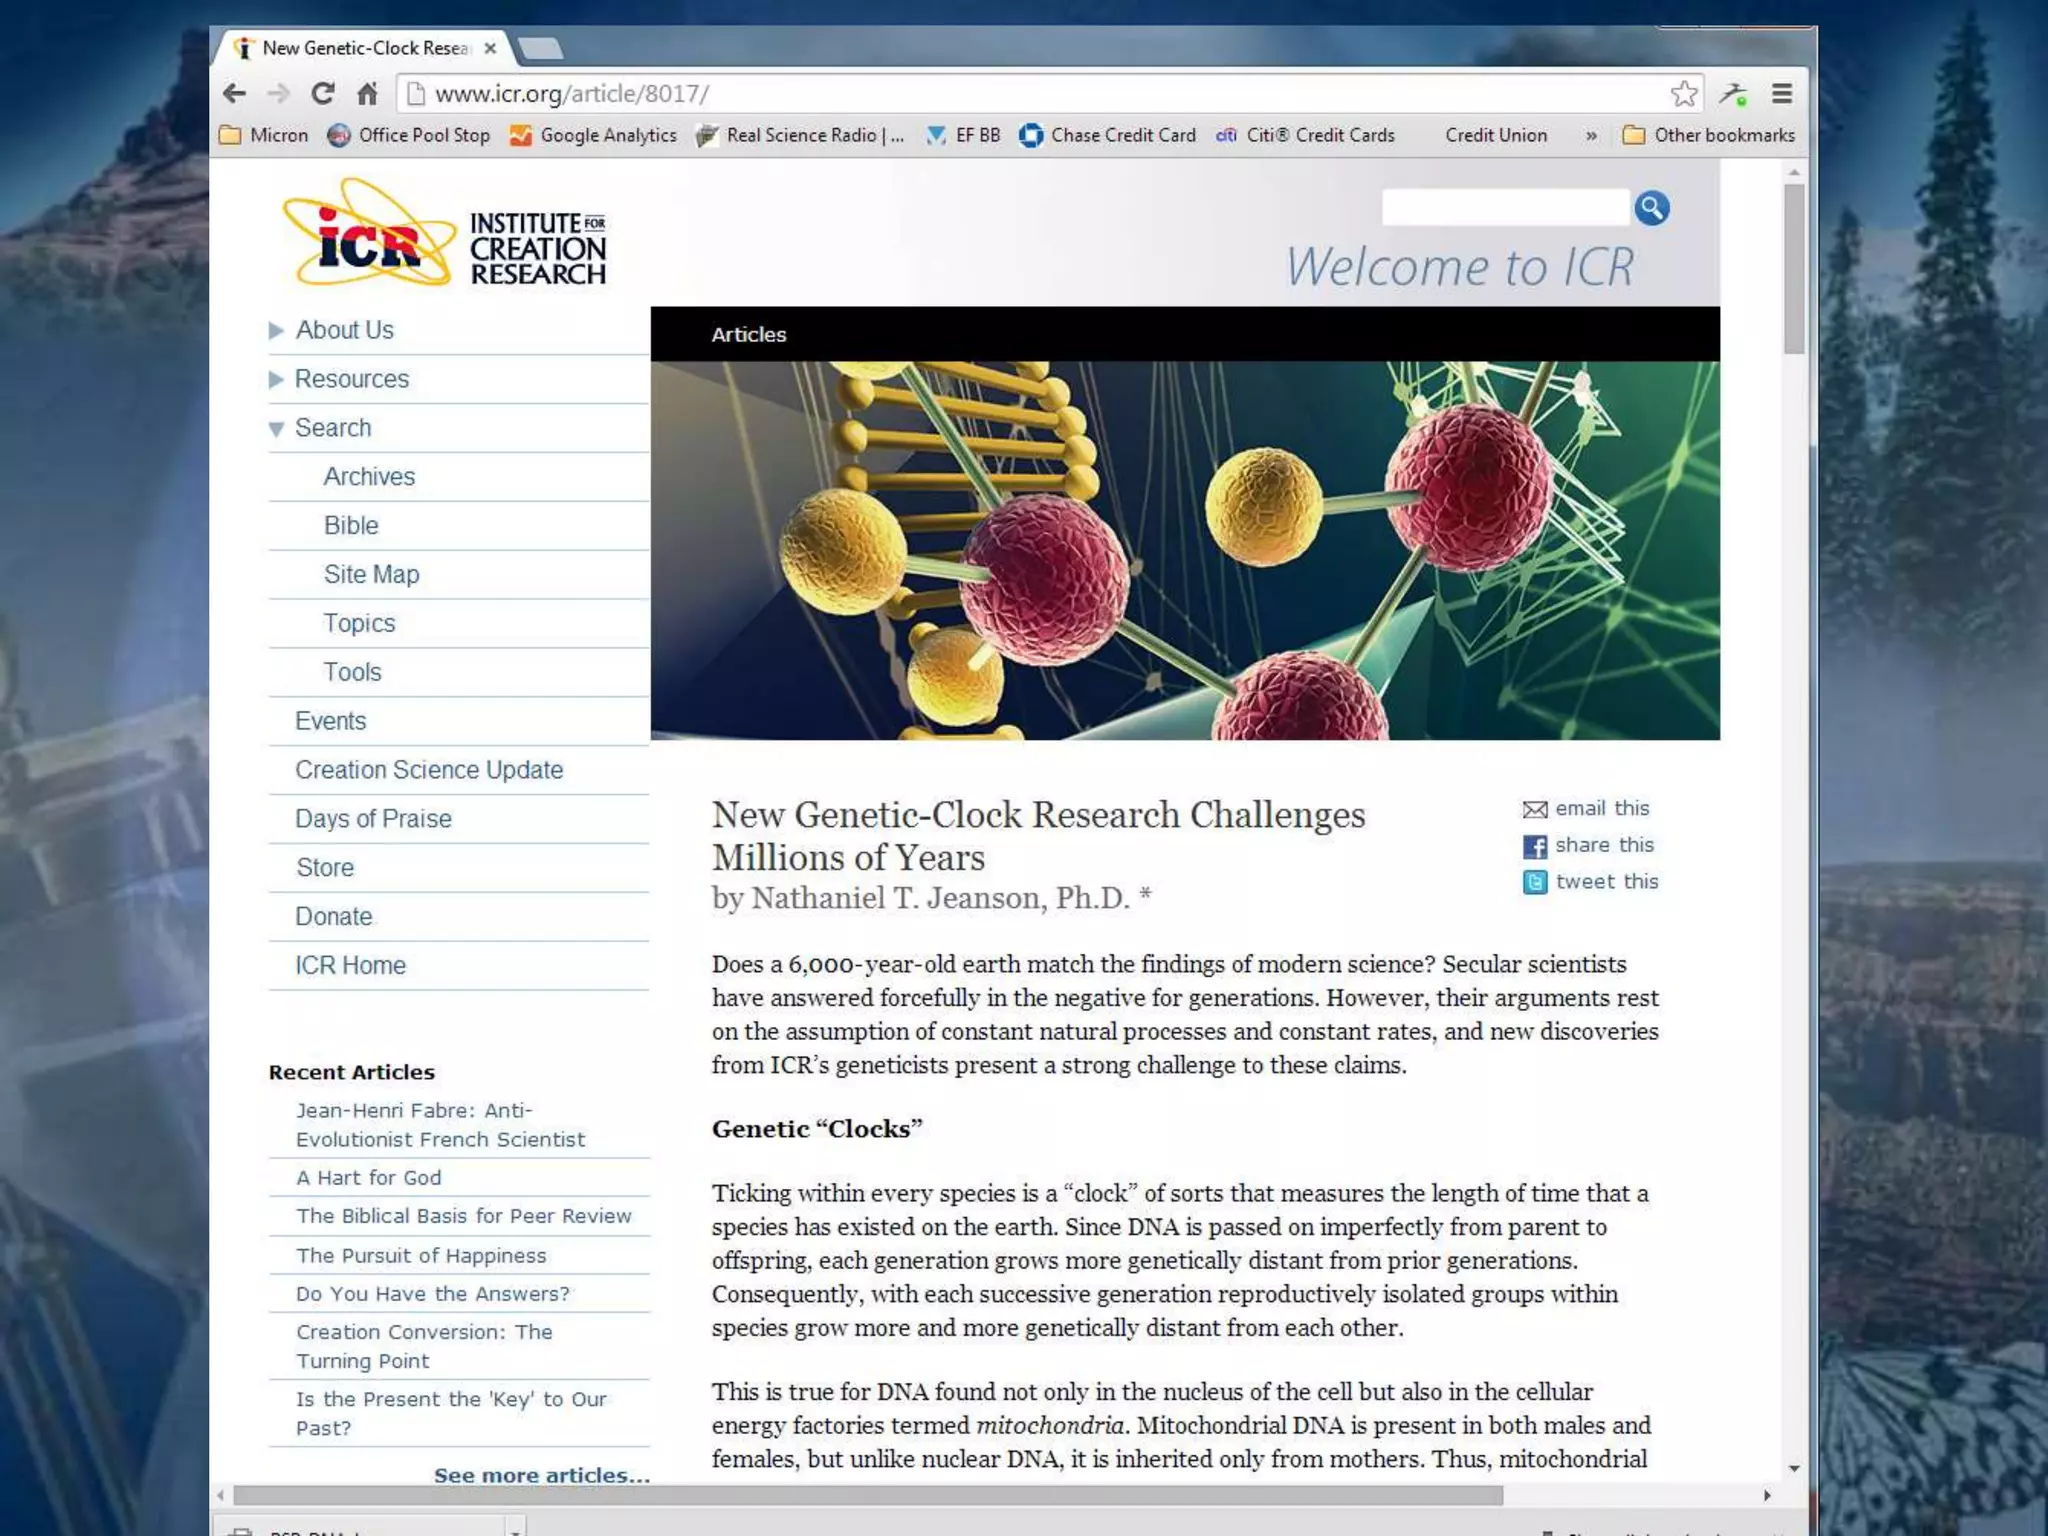
Task: Open the Chrome hamburger menu
Action: pyautogui.click(x=1781, y=94)
